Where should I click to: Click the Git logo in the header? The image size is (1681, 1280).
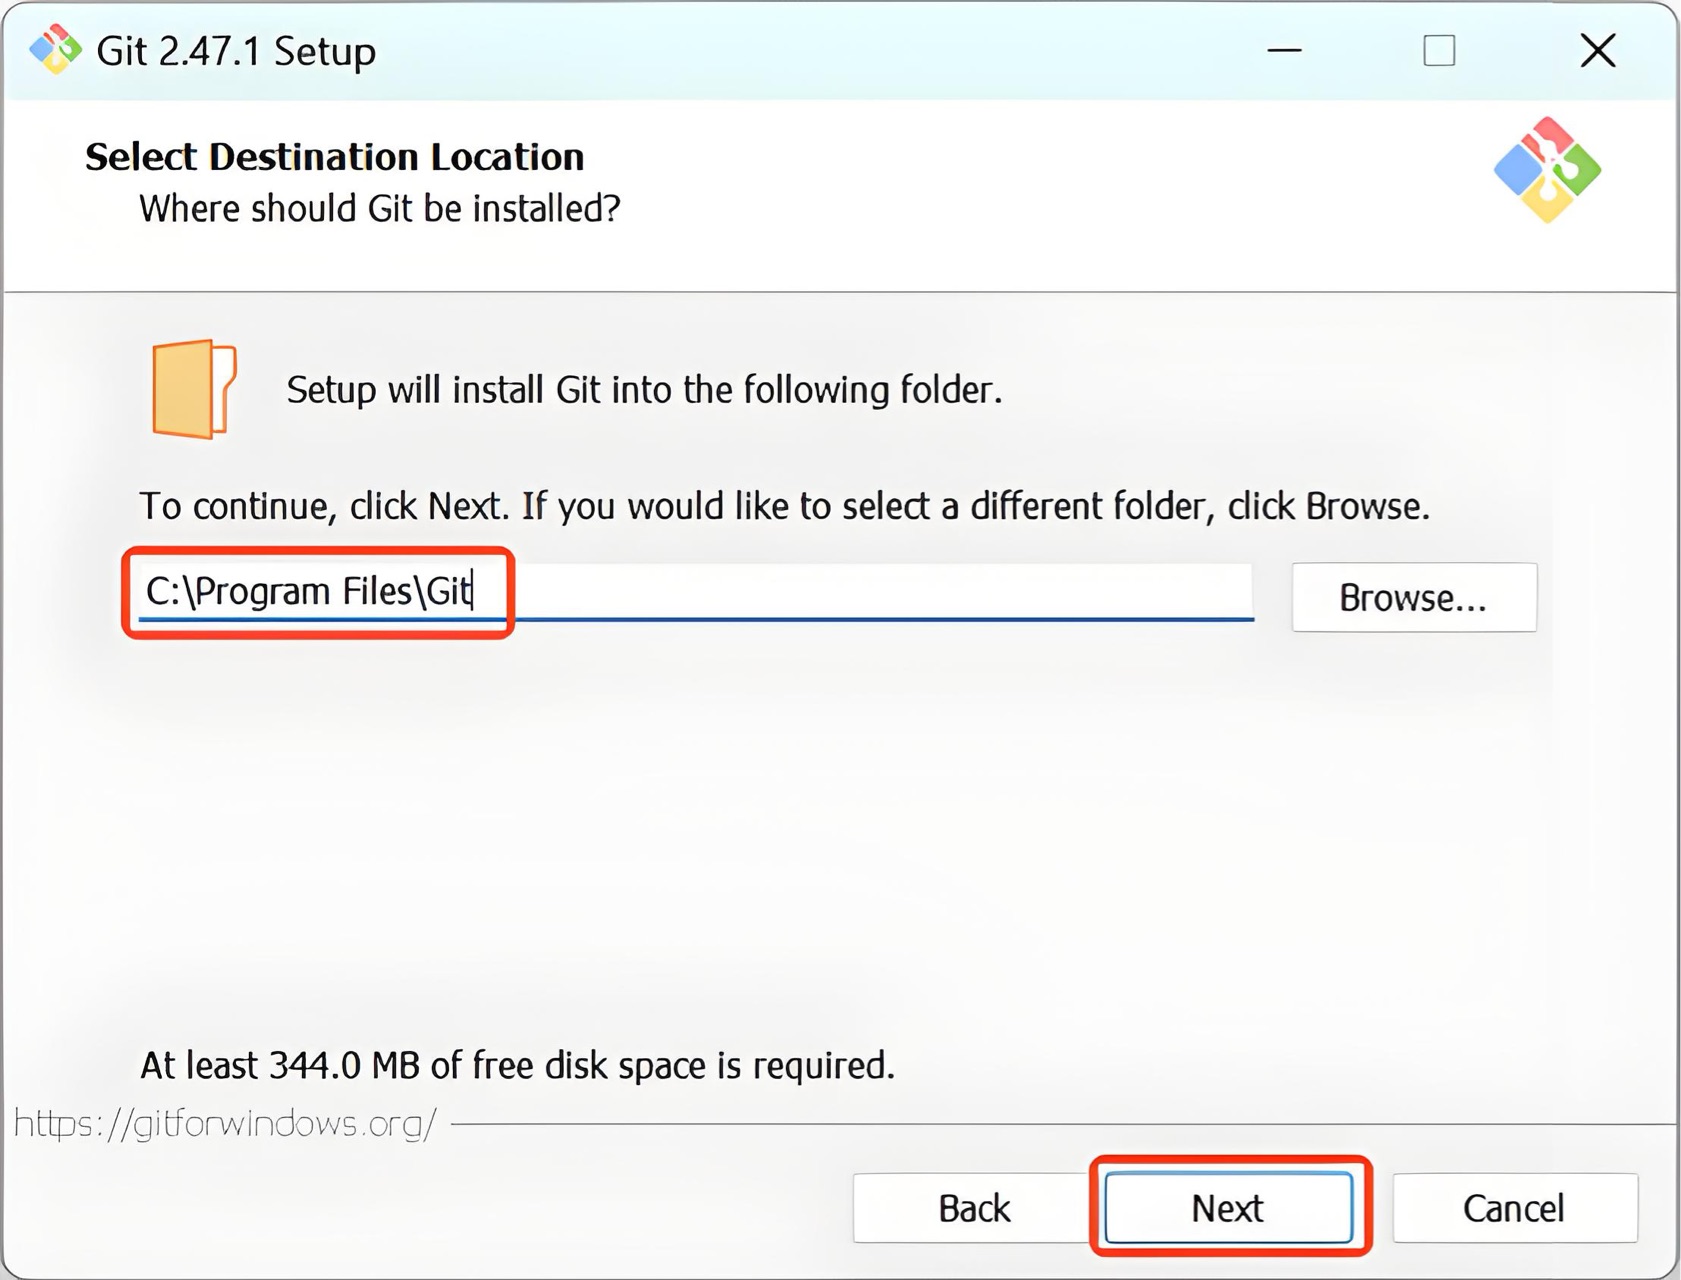click(x=1547, y=170)
